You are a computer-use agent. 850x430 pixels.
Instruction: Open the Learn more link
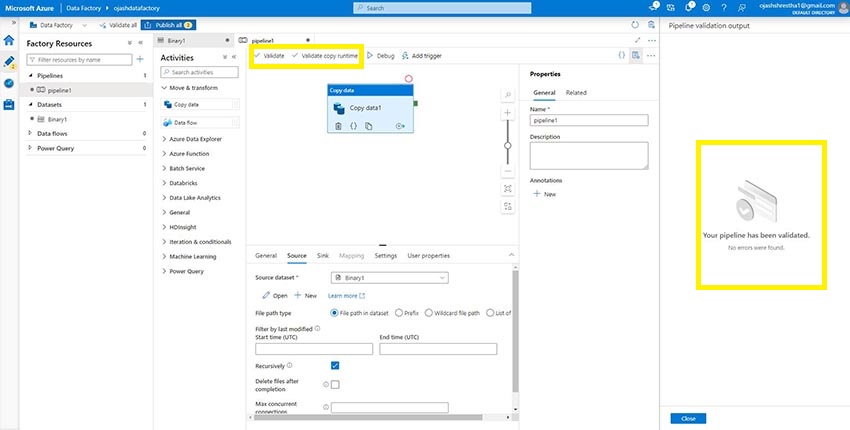point(346,296)
